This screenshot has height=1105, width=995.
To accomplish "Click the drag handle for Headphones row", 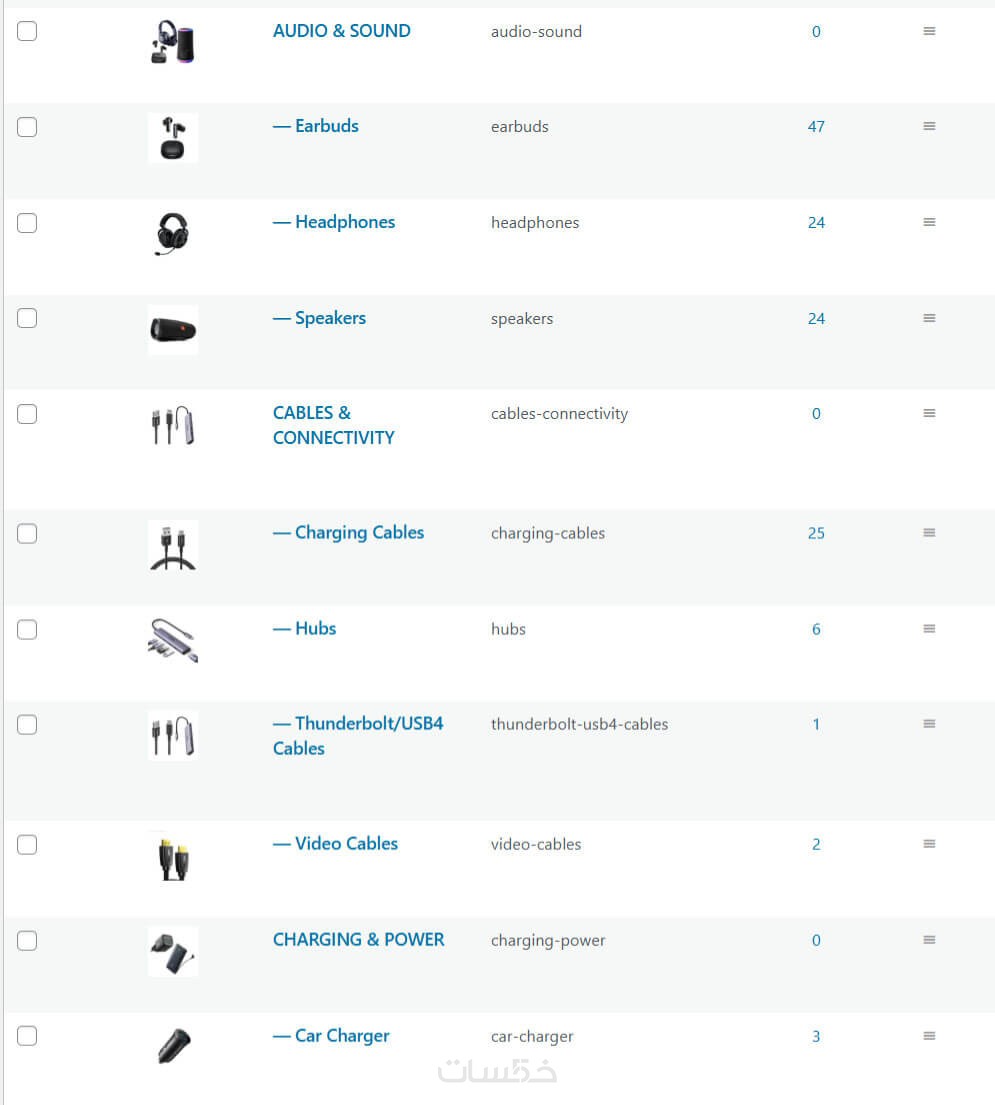I will coord(929,223).
